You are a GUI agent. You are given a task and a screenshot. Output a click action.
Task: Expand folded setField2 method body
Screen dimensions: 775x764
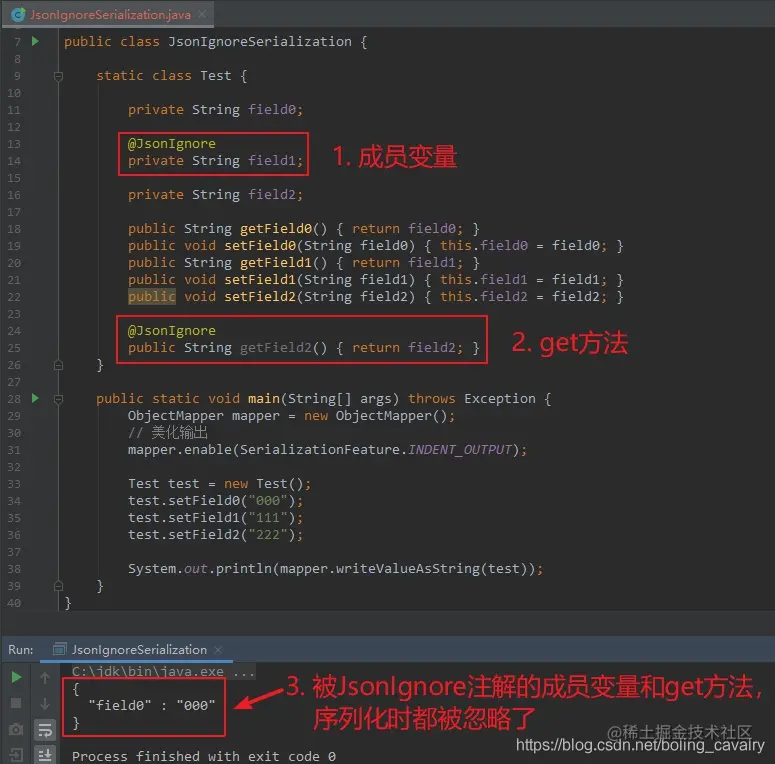pos(523,297)
